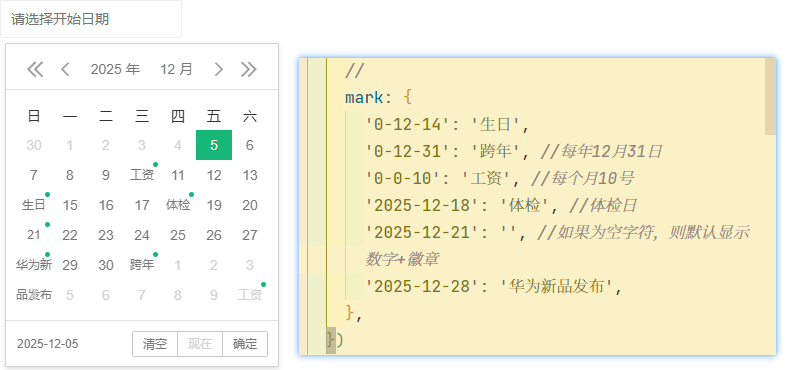Select date 25 in the calendar
Screen dimensions: 787x370
coord(178,235)
